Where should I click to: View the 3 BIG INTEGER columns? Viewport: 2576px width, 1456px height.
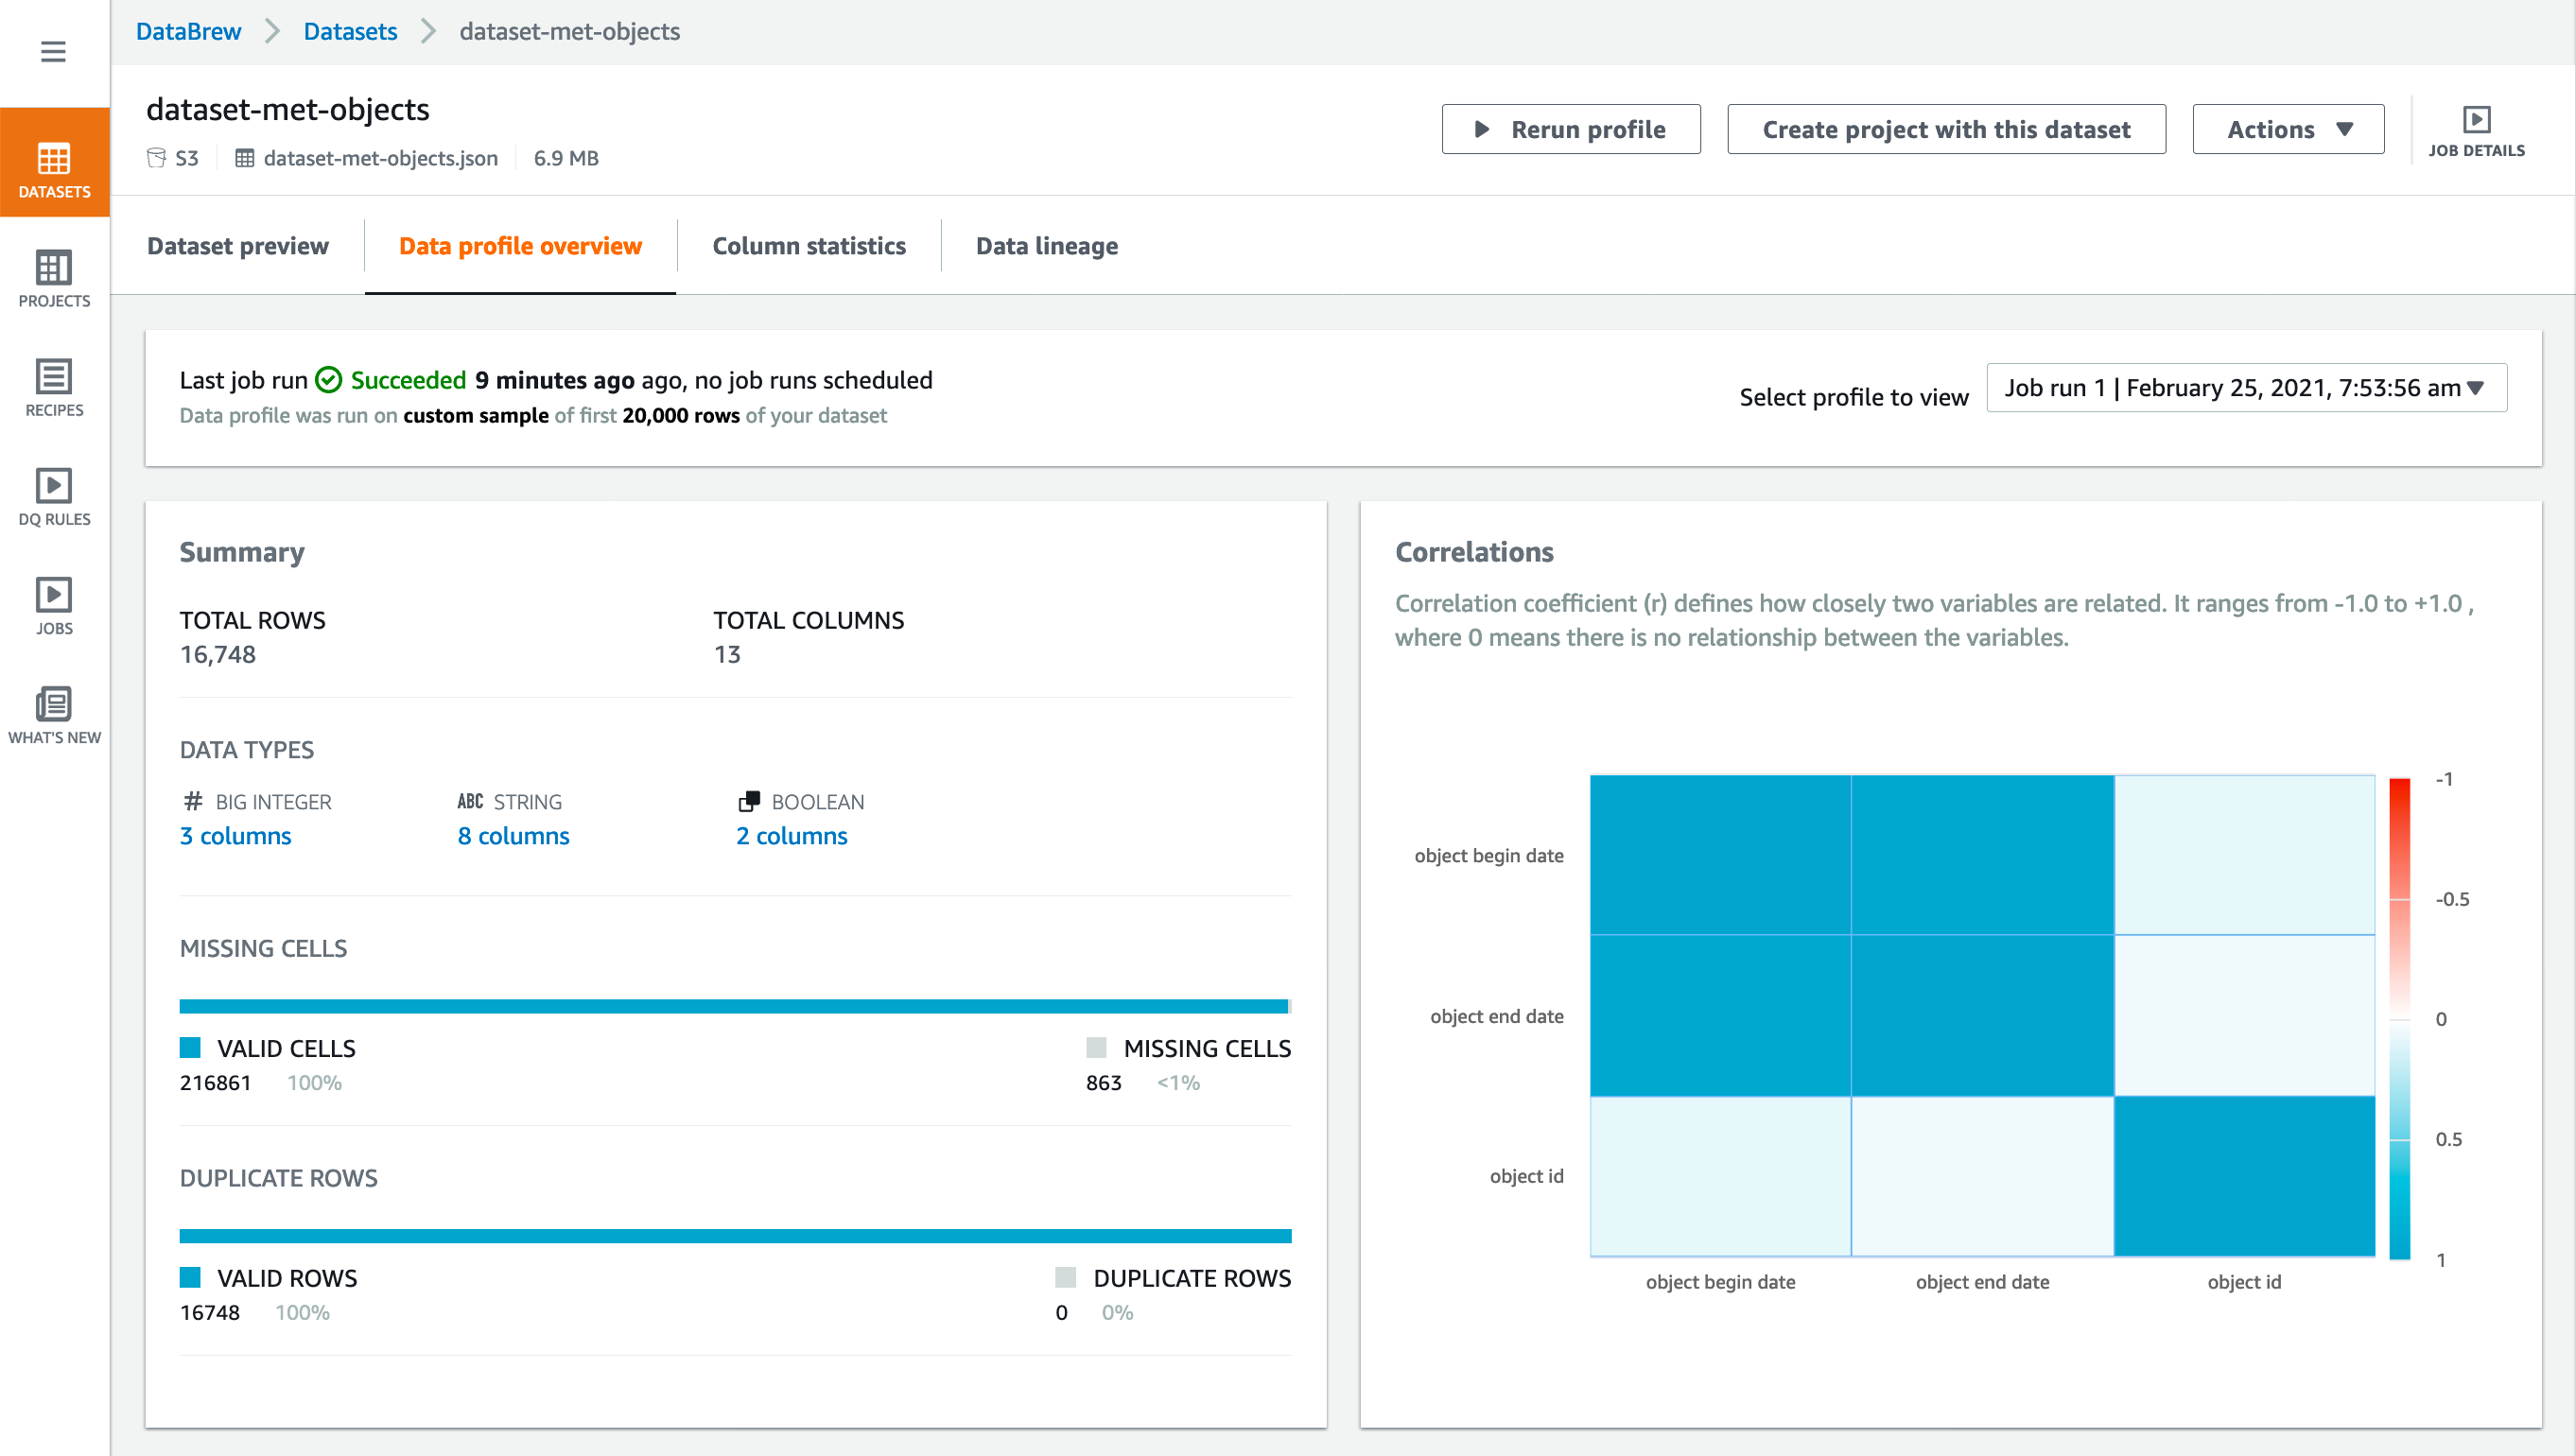(x=235, y=836)
